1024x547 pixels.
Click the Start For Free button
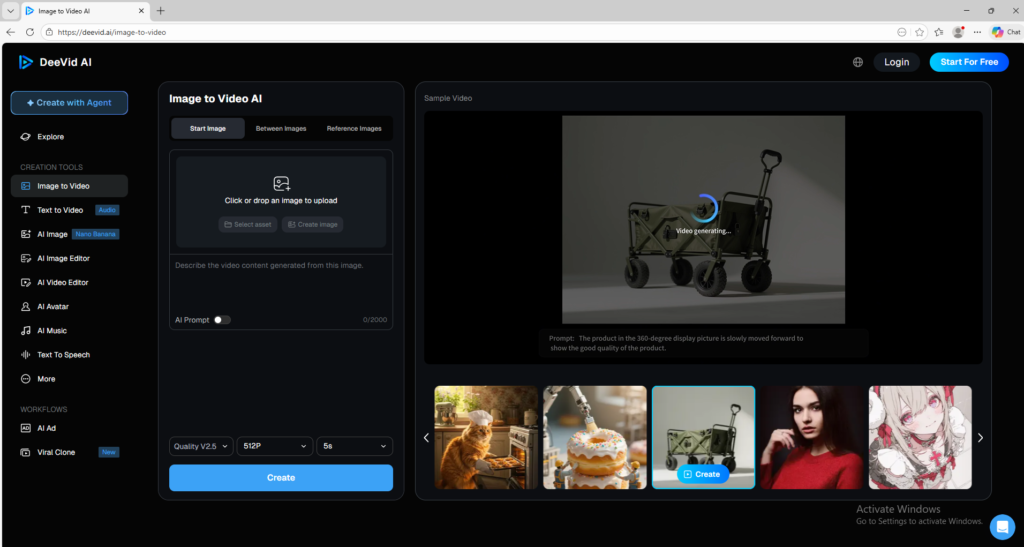[968, 62]
